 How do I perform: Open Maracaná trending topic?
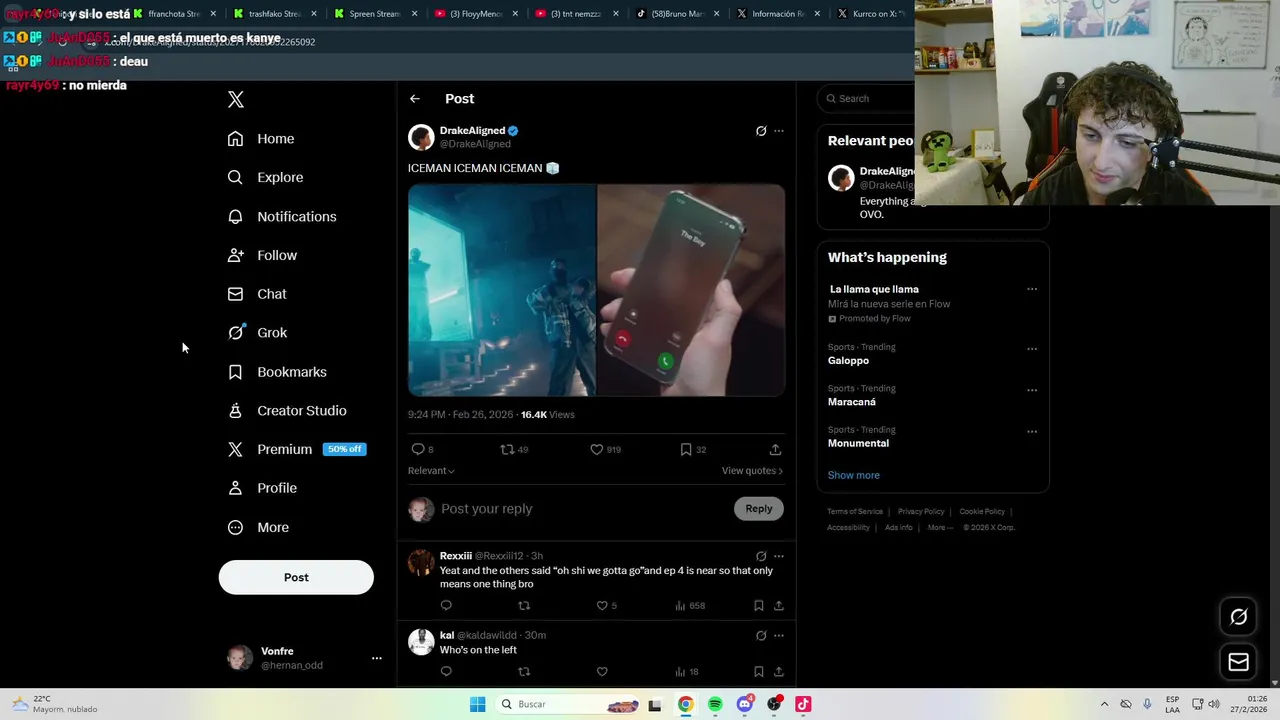(852, 402)
